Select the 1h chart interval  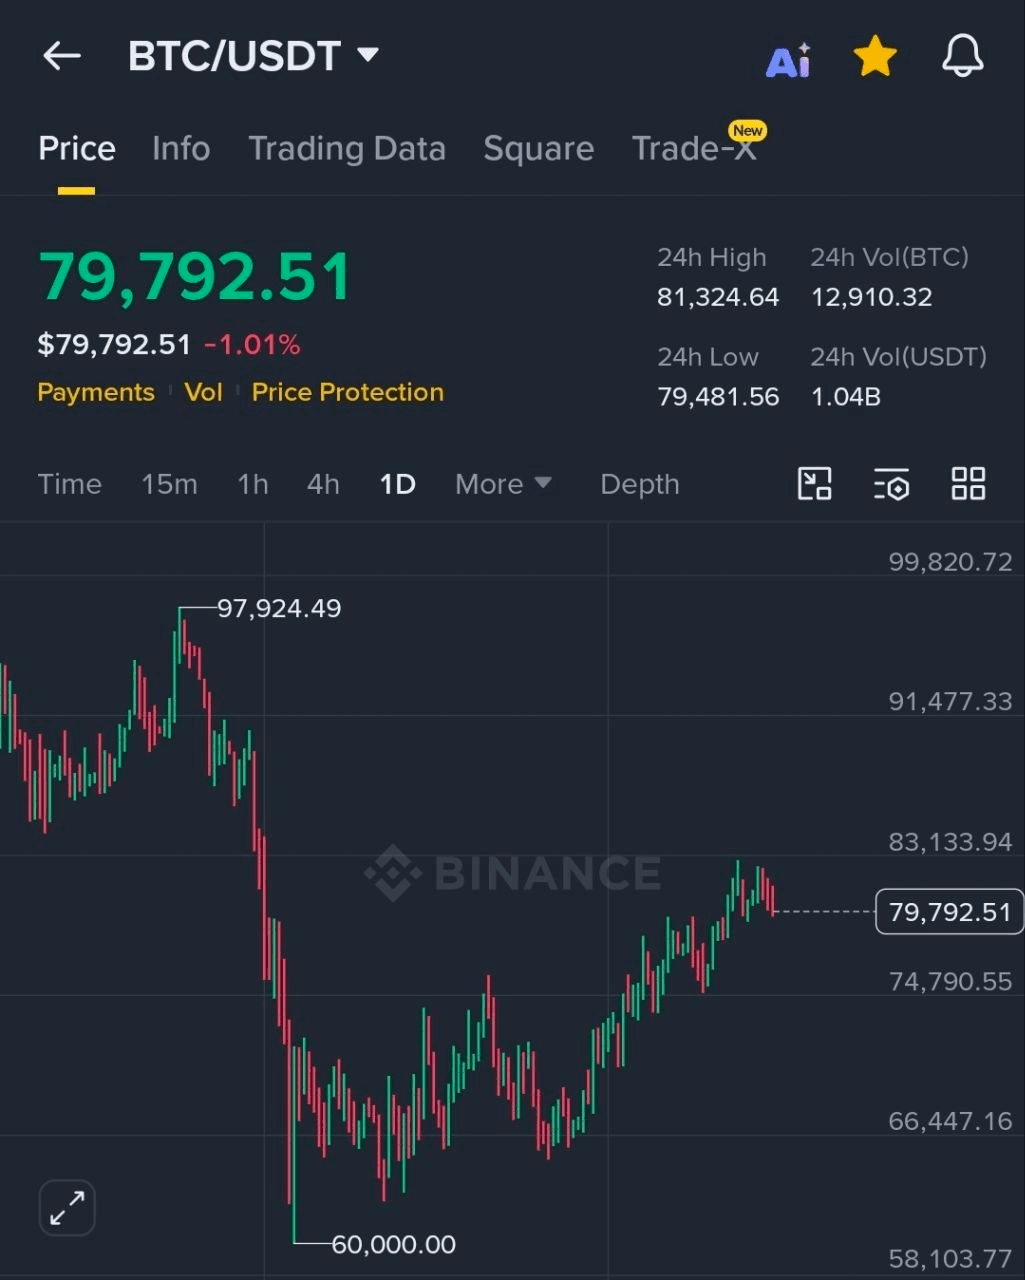coord(253,484)
